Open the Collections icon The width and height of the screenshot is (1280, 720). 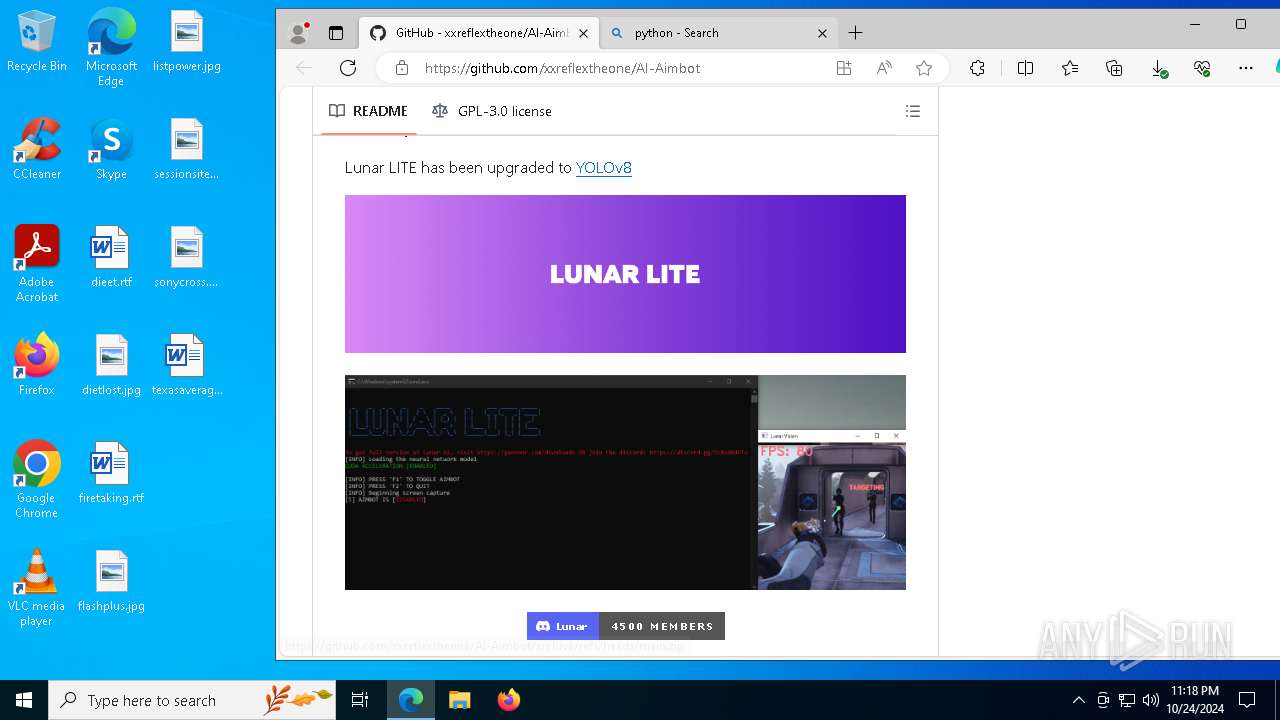click(x=1114, y=68)
